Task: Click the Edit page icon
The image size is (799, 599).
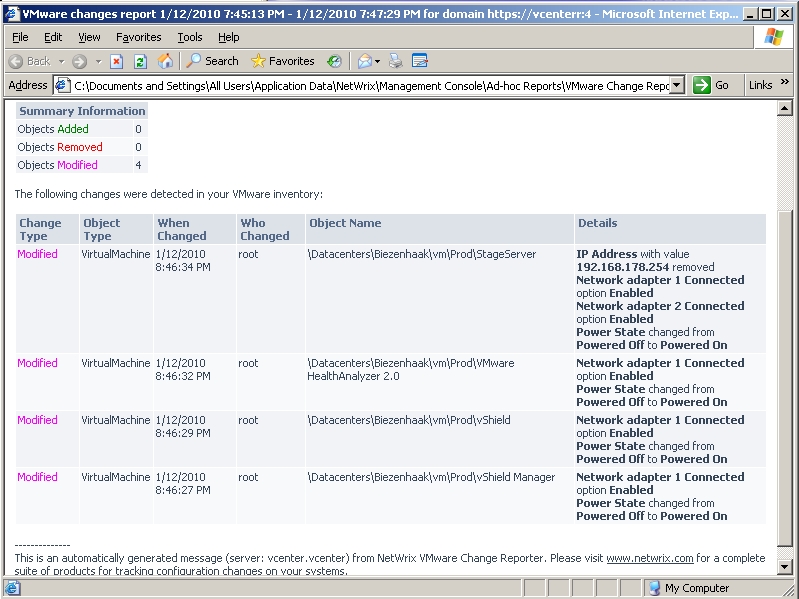Action: 419,61
